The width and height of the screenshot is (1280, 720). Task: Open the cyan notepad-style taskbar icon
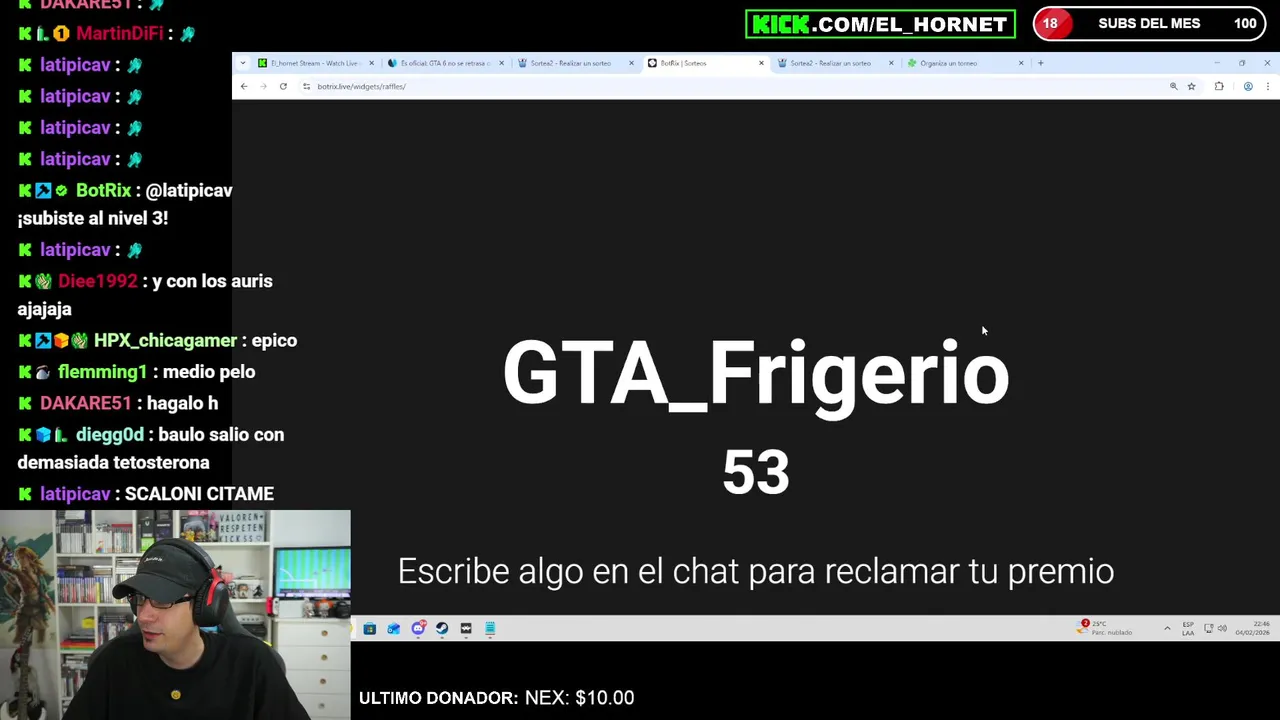(490, 628)
